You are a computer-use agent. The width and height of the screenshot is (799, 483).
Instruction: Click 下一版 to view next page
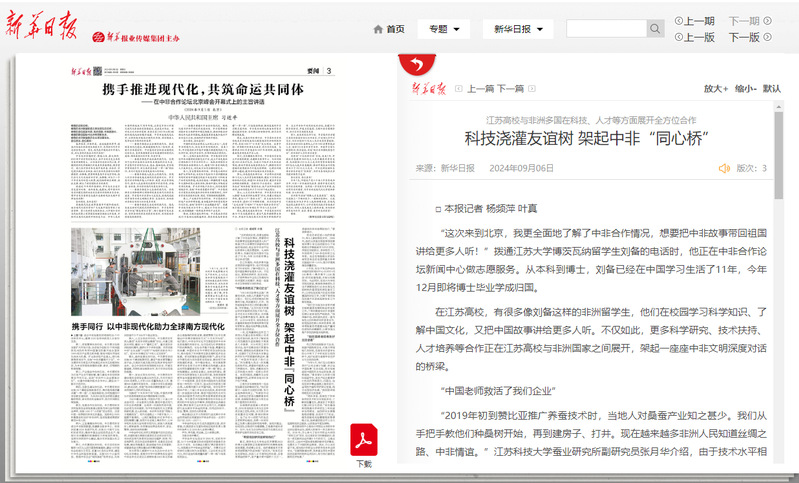click(x=744, y=37)
